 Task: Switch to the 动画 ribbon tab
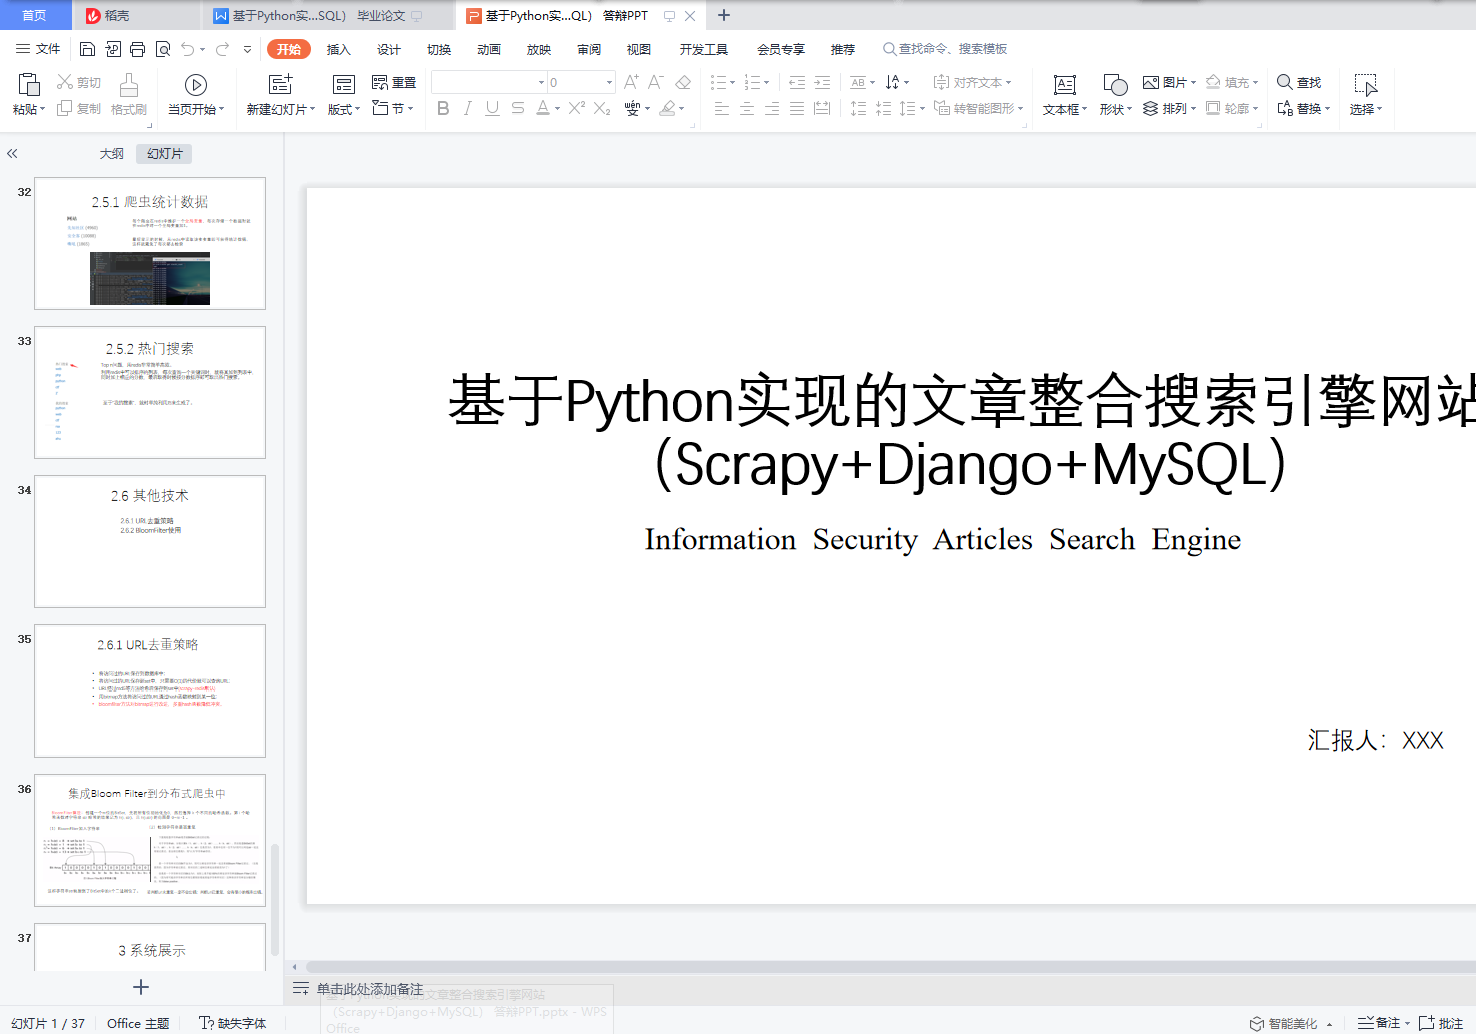point(489,49)
